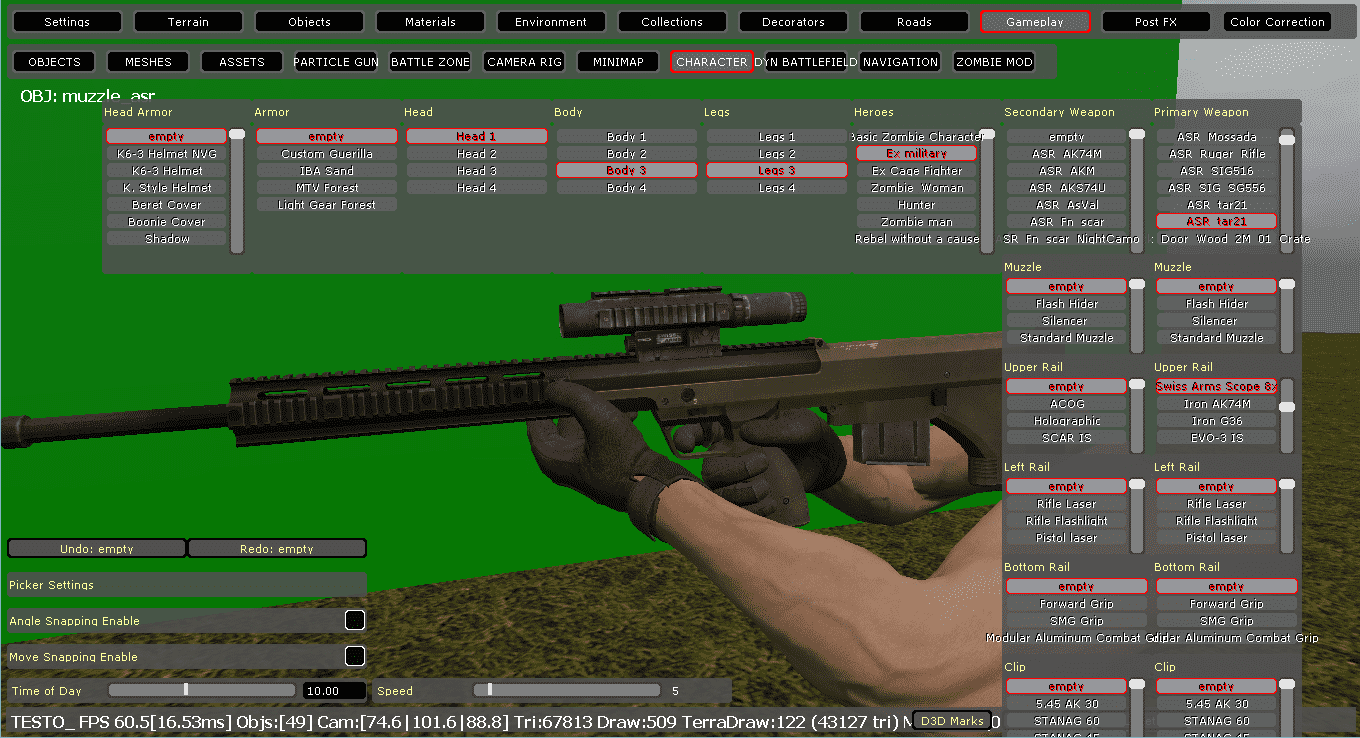Select Light Gear Forest armor

click(327, 205)
